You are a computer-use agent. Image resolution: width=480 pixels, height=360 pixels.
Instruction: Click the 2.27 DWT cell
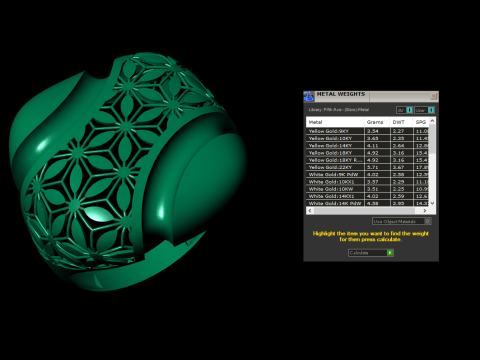(401, 131)
